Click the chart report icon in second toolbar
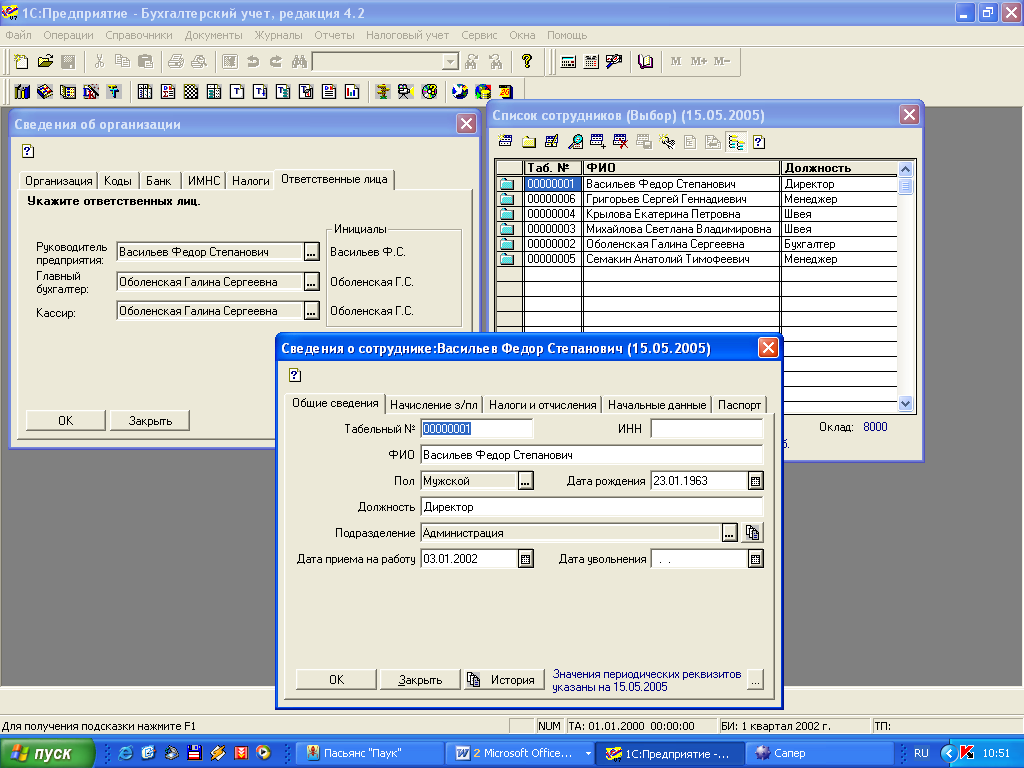Screen dimensions: 1024x768 click(x=352, y=91)
